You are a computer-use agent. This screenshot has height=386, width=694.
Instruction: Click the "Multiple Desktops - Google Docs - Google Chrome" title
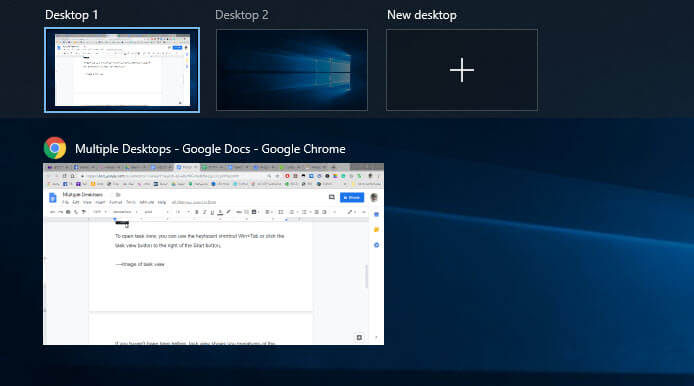click(x=210, y=149)
